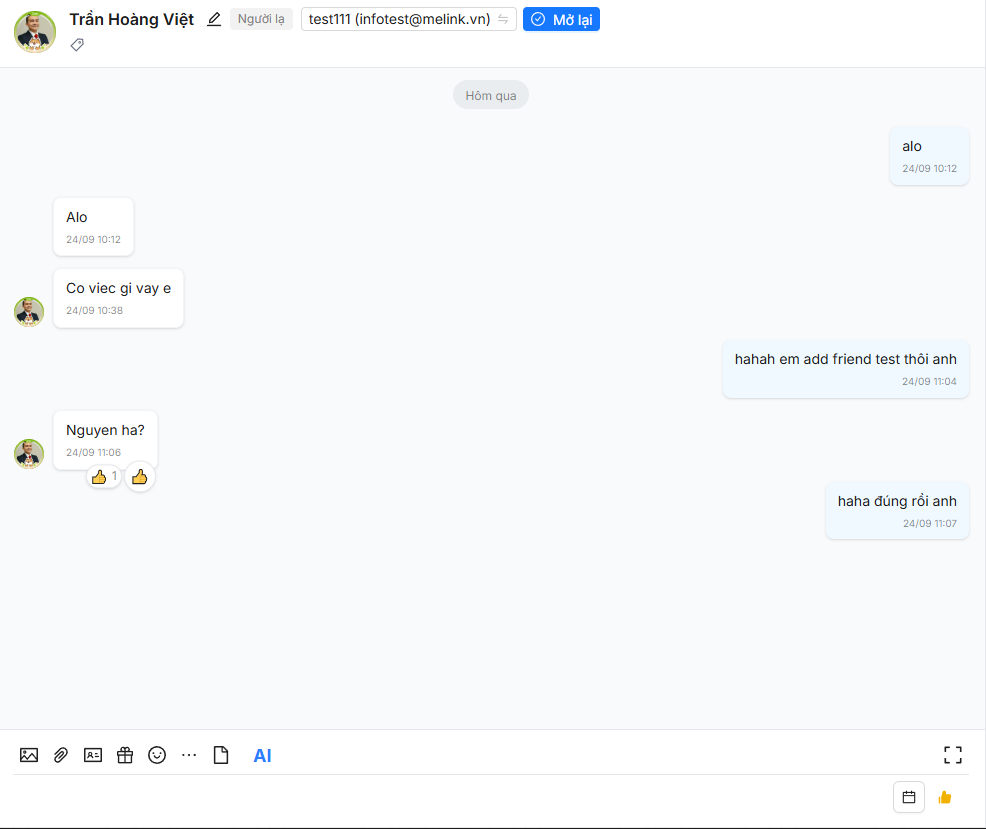
Task: Open the test111 account switcher
Action: click(x=409, y=19)
